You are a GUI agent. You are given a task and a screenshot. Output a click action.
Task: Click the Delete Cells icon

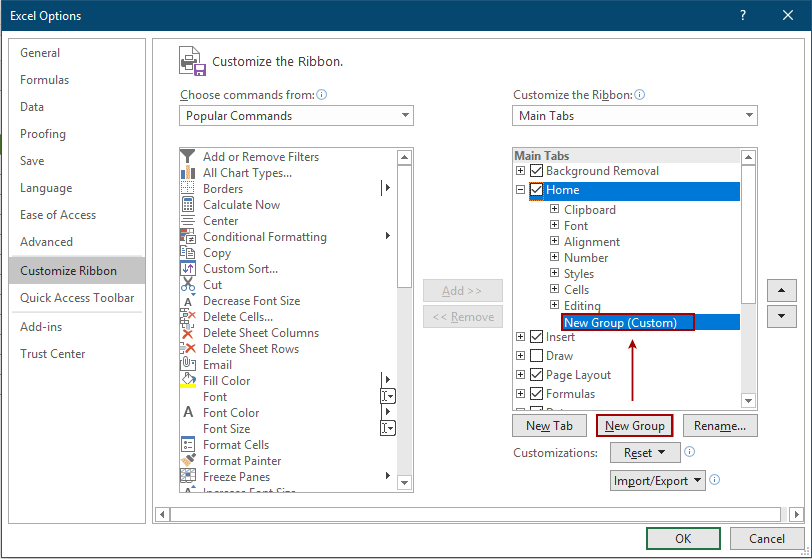187,317
